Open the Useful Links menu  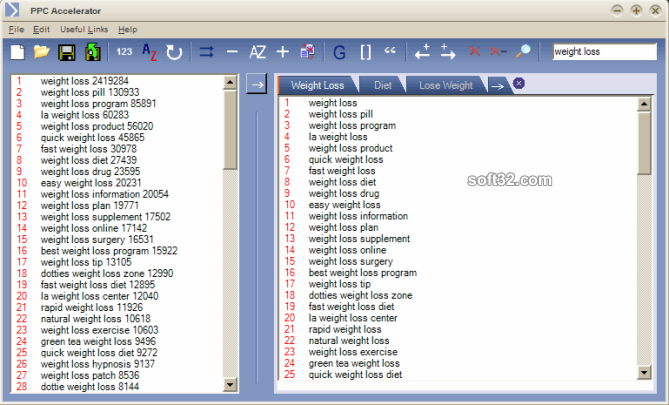84,29
